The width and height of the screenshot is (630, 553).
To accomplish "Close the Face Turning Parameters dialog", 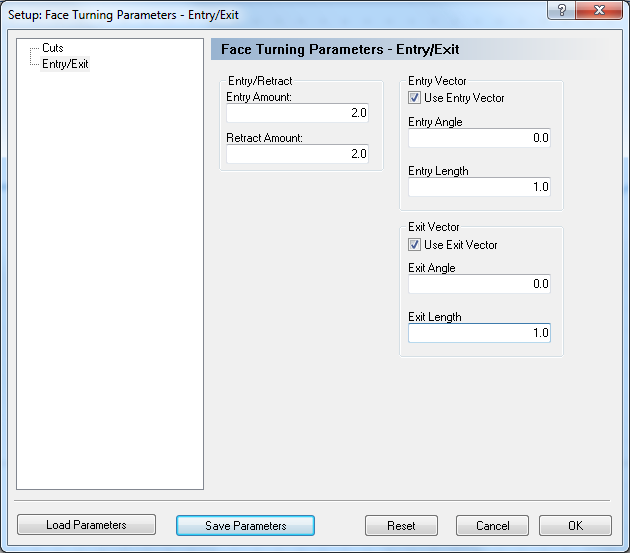I will 599,10.
